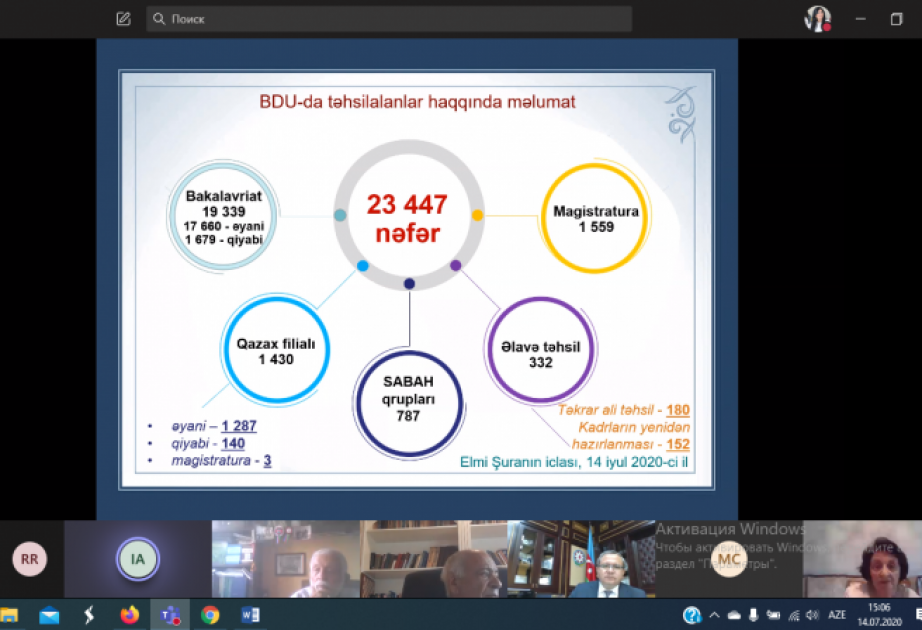
Task: Click the slide title 'BDU-da təhsilalanlar haqqında məlumat'
Action: point(417,102)
